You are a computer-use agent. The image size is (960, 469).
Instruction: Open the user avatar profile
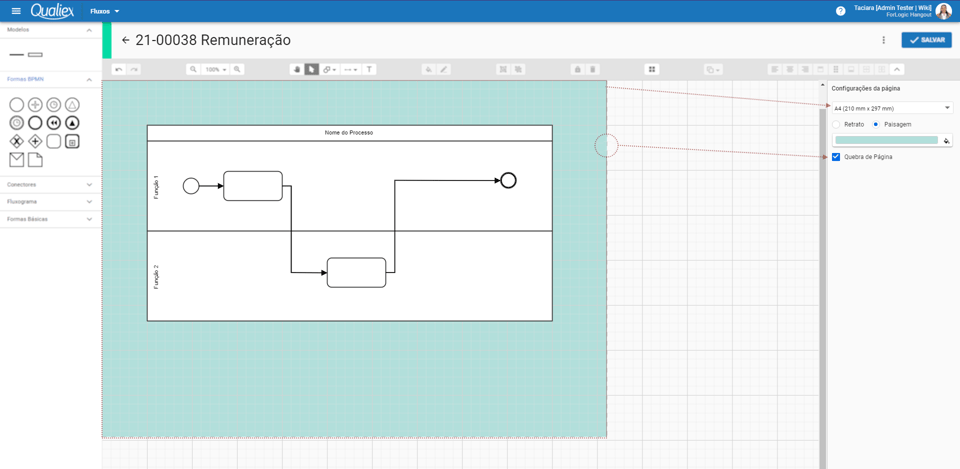(x=943, y=11)
